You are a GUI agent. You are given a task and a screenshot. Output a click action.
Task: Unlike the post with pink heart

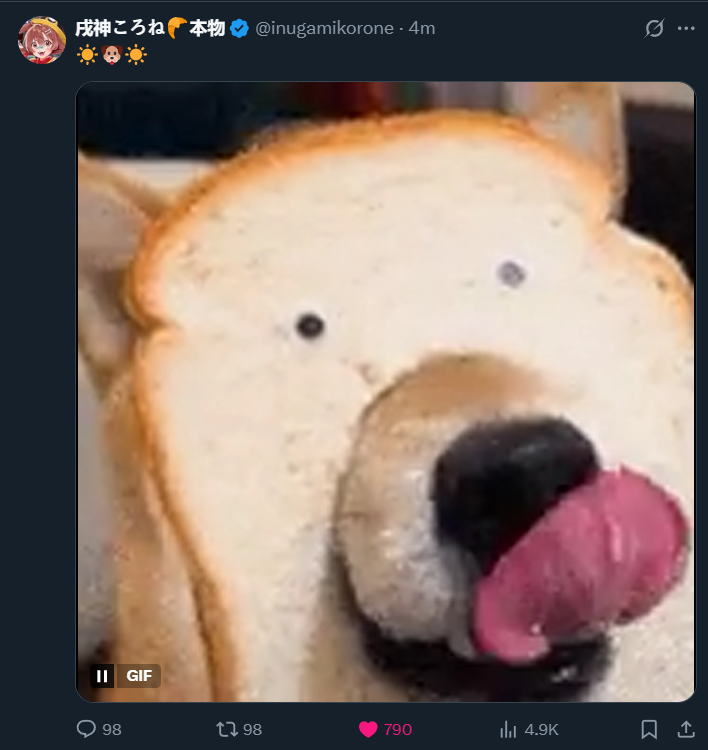point(368,729)
